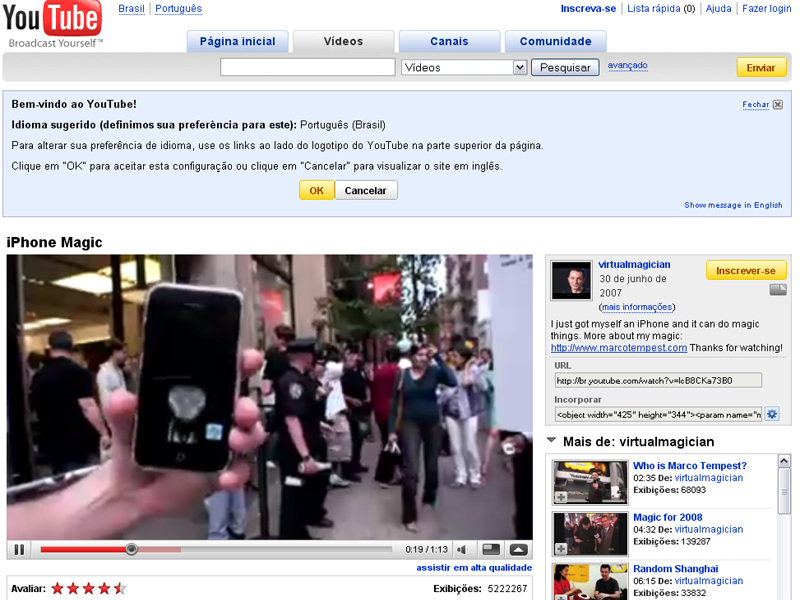
Task: Open the search type dropdown showing Vídeos
Action: pos(464,67)
